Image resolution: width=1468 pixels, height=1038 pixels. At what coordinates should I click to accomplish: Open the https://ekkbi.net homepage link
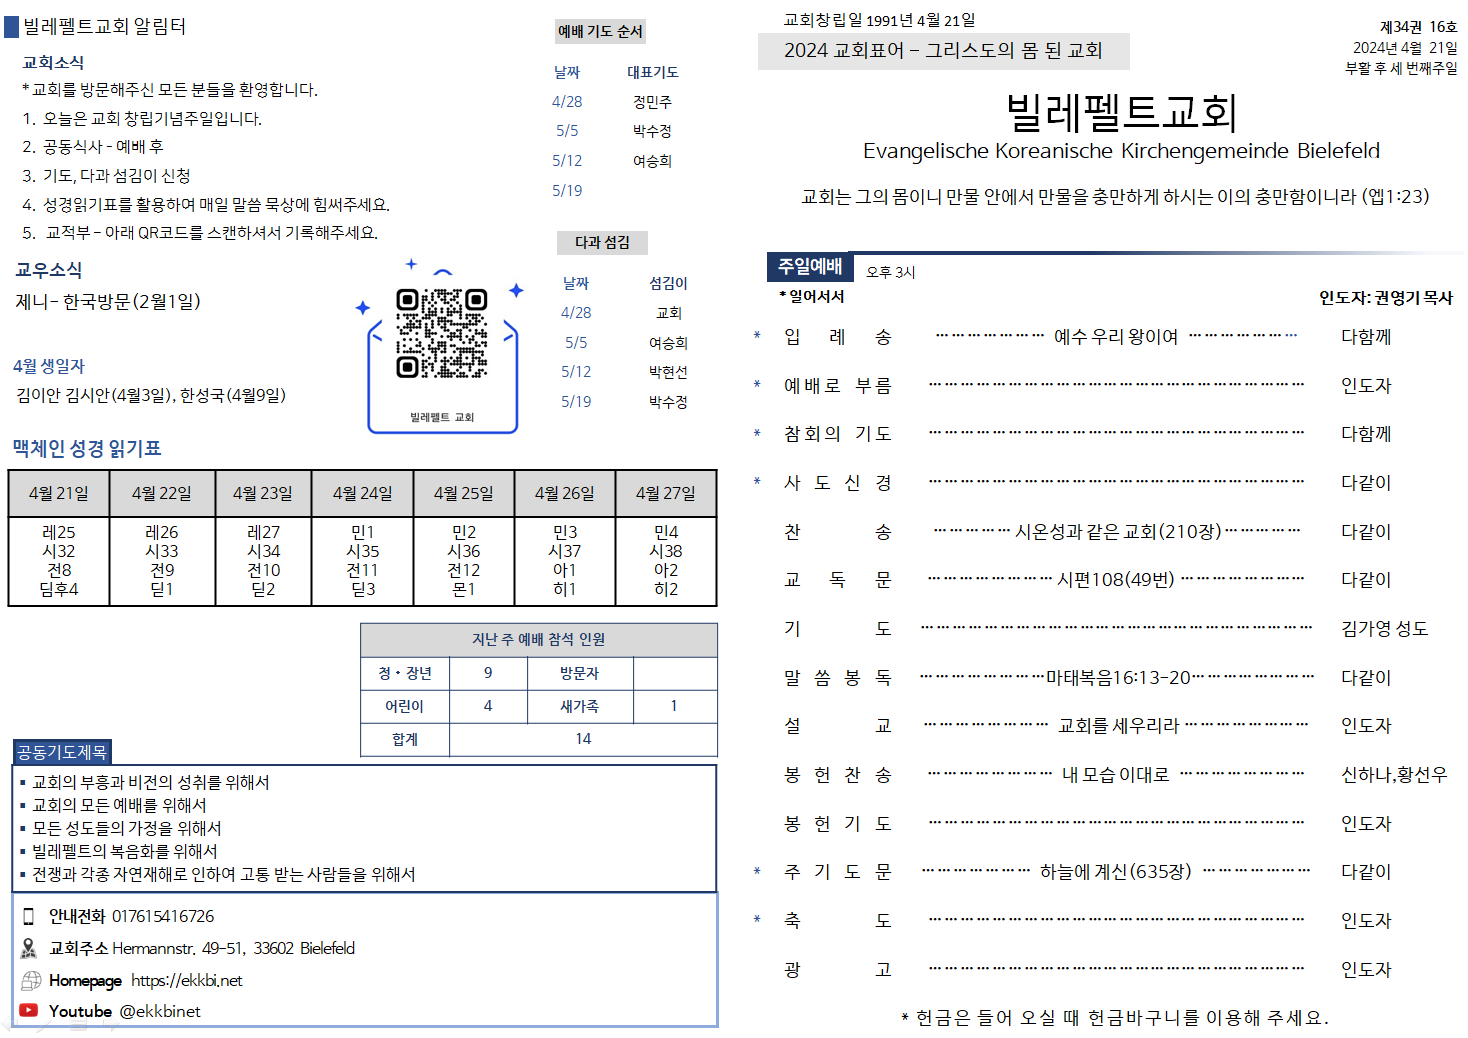(x=186, y=980)
